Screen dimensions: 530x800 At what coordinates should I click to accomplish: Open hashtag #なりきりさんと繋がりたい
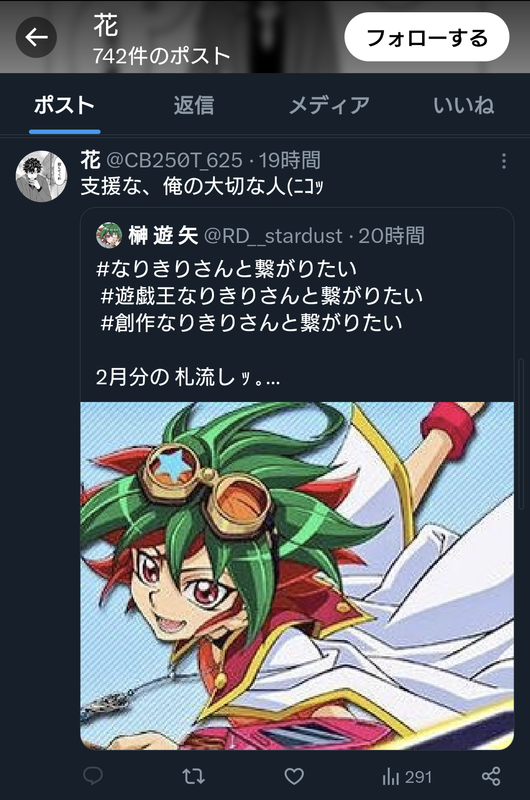[226, 268]
